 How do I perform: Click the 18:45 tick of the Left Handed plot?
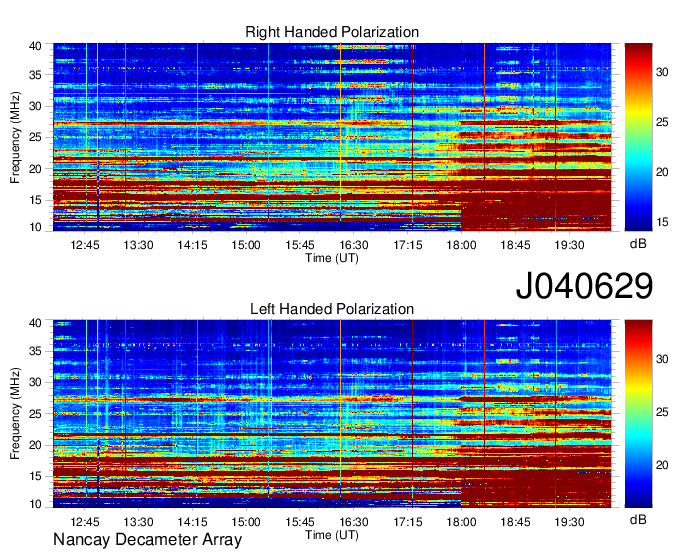click(515, 522)
